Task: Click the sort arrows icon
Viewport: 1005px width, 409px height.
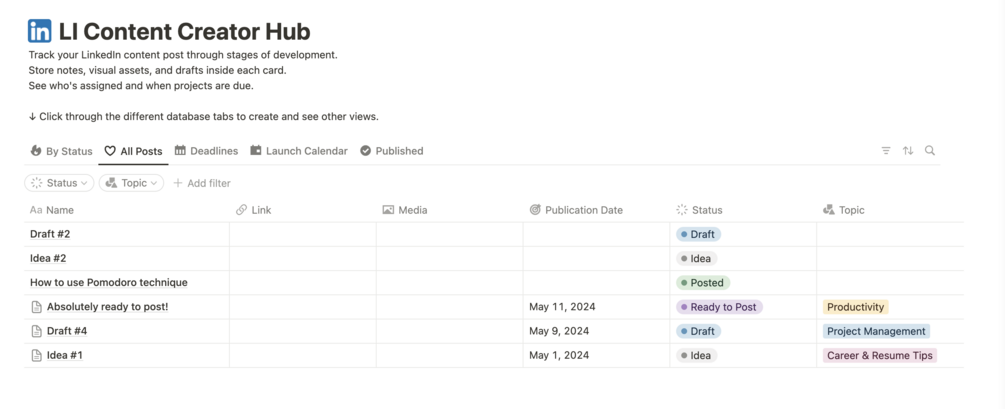Action: coord(908,151)
